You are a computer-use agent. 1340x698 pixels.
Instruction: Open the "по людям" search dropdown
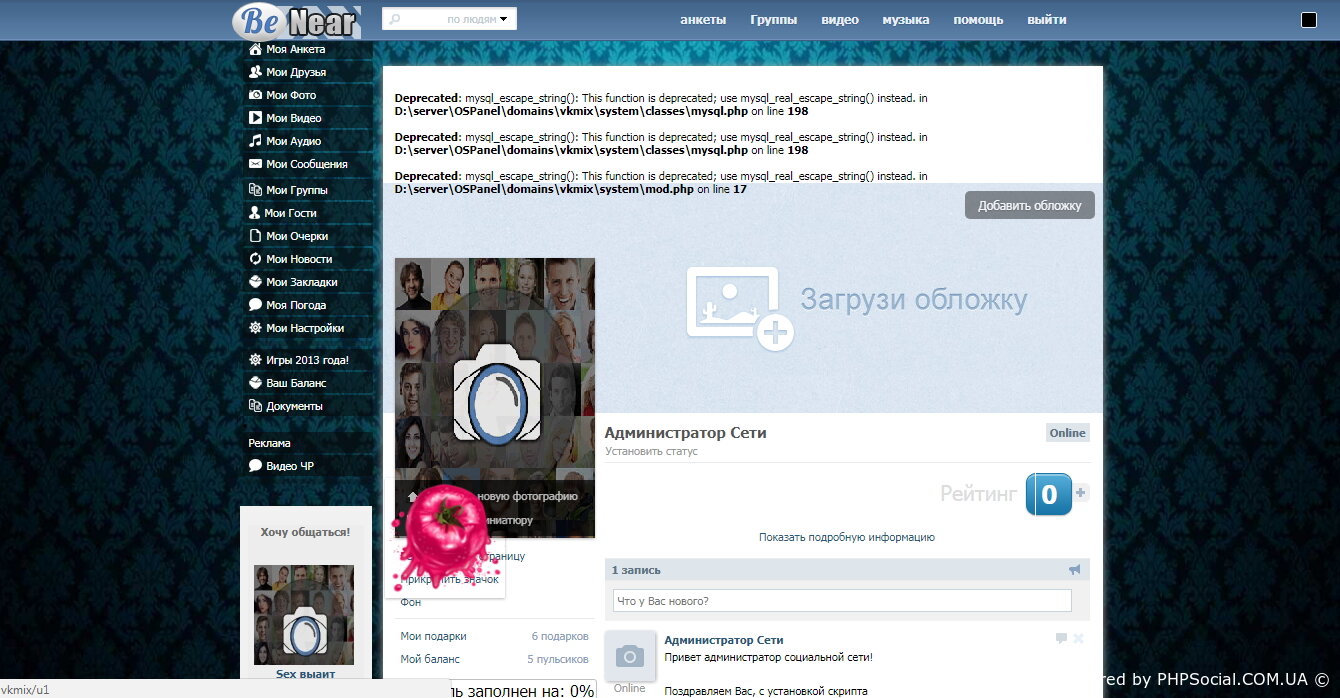(478, 19)
